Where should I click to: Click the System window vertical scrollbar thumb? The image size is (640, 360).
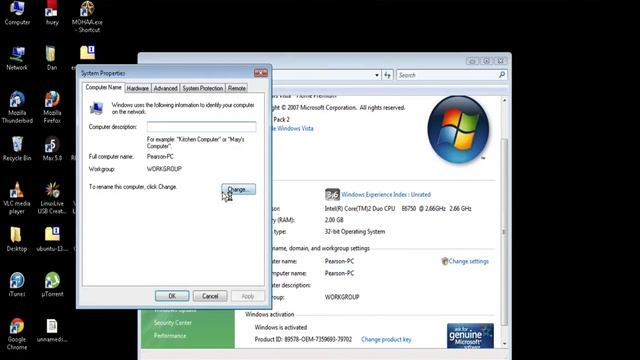point(504,232)
